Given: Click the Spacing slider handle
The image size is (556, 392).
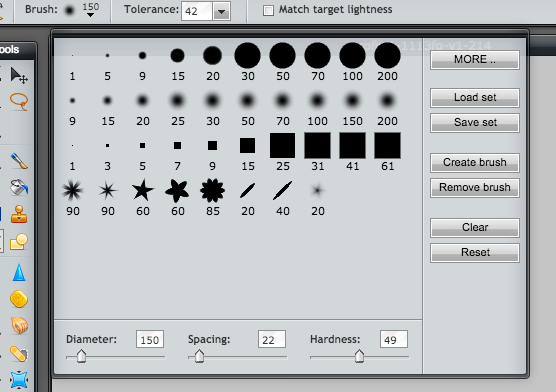Looking at the screenshot, I should point(199,356).
